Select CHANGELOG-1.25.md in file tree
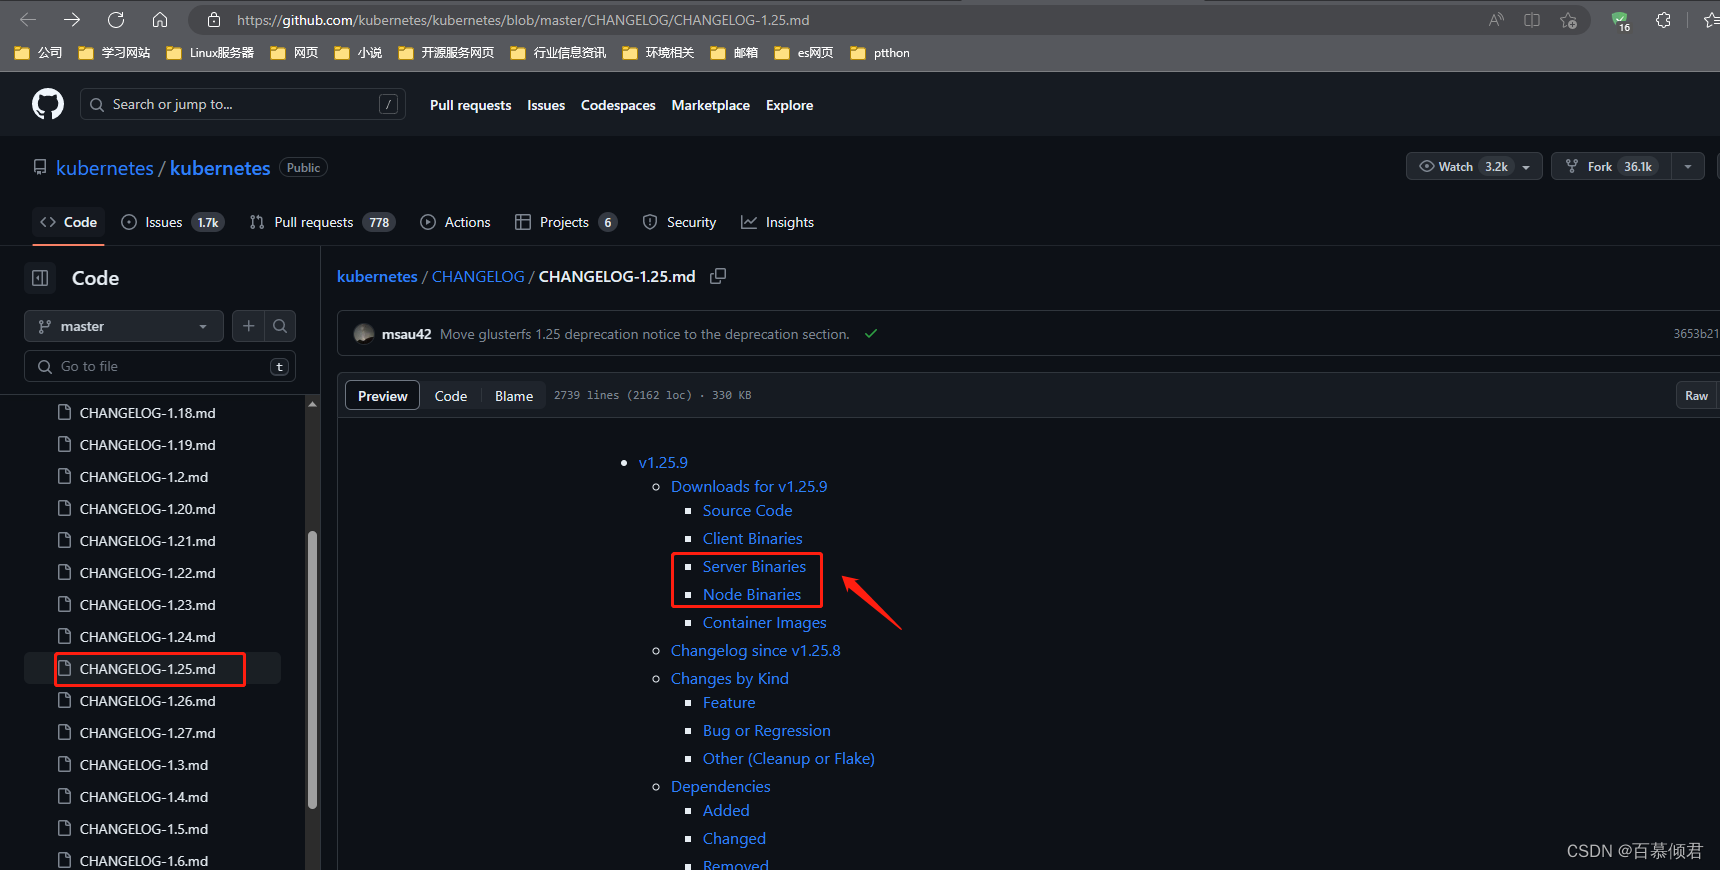The image size is (1720, 870). point(152,669)
